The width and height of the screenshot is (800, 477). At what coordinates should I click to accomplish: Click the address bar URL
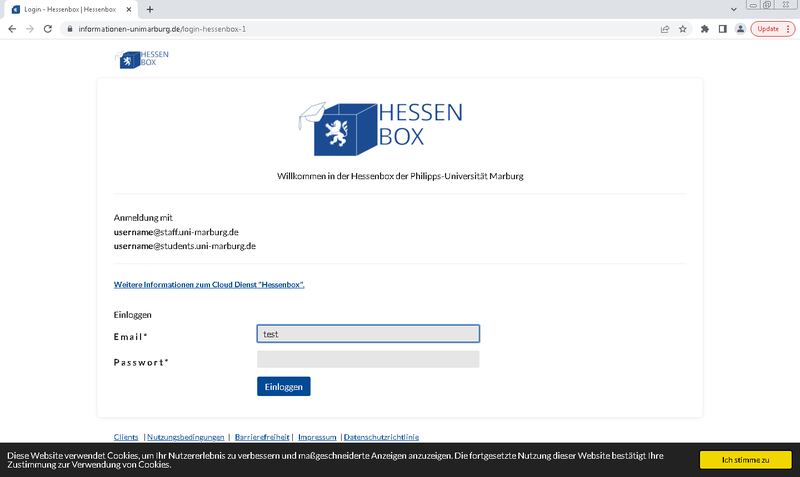(x=162, y=29)
